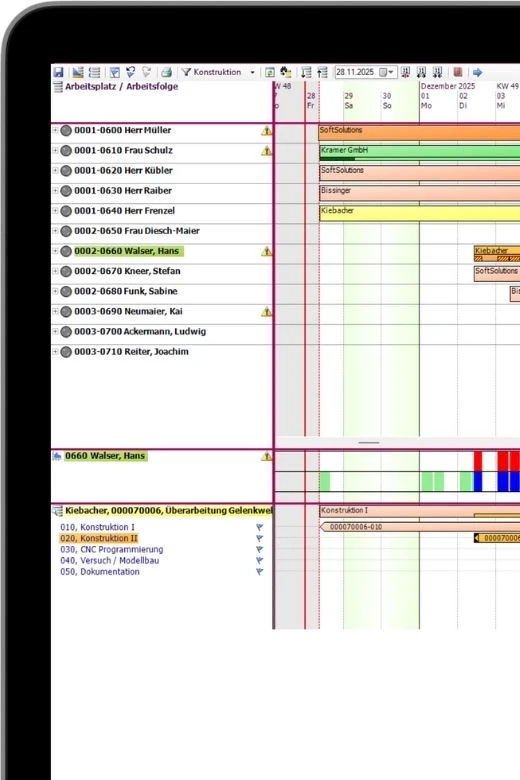Expand row 0002-0660 Walser, Hans

[55, 251]
